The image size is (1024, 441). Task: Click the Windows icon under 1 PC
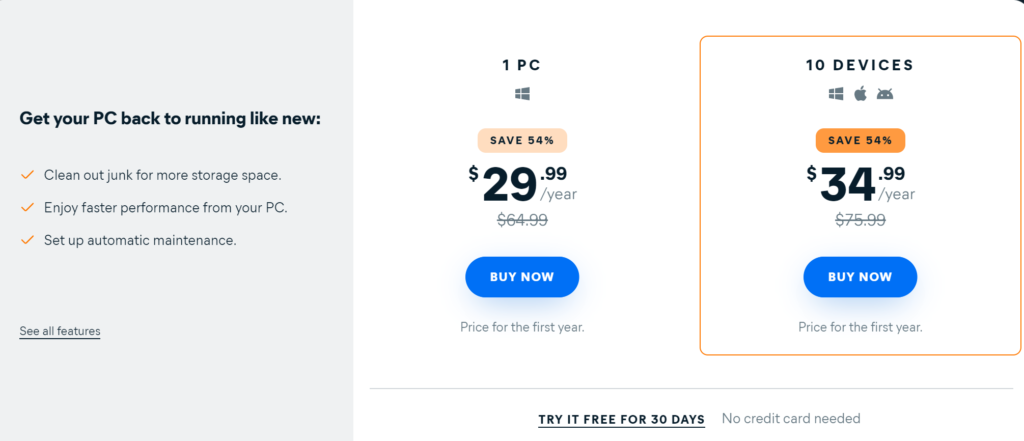tap(522, 94)
